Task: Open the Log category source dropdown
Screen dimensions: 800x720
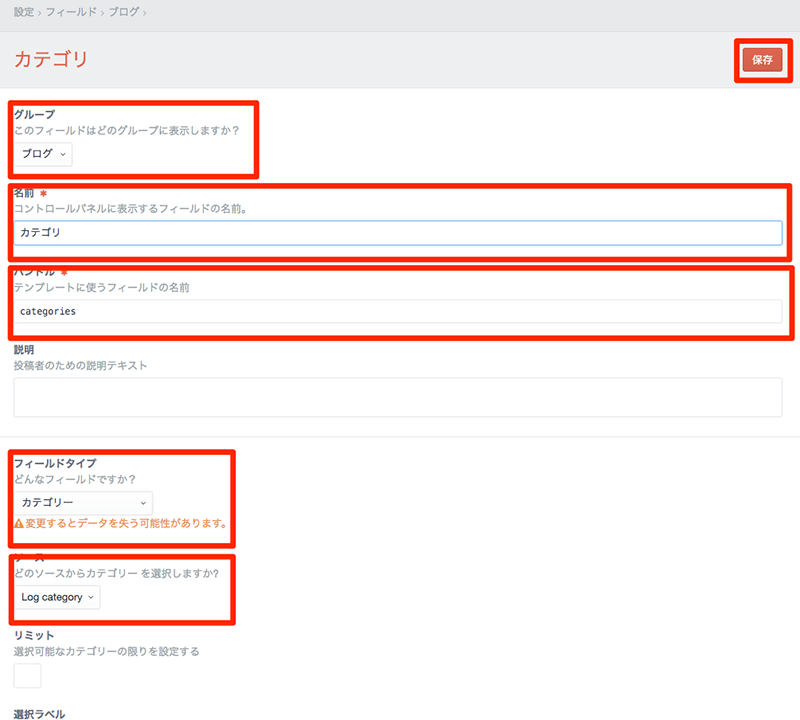Action: tap(58, 597)
